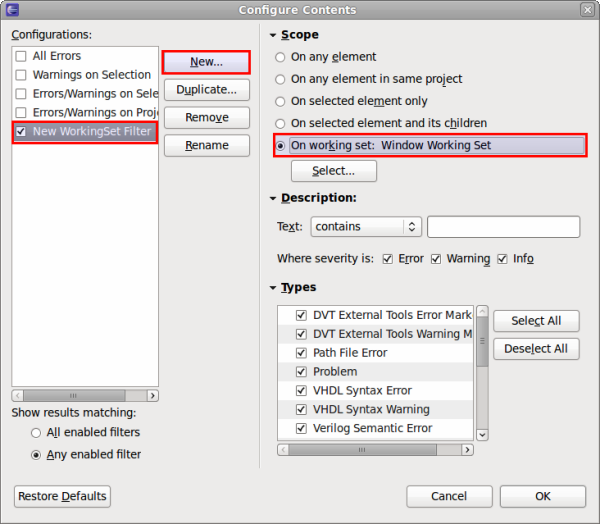The image size is (600, 524).
Task: Click the Eclipse icon in title bar
Action: 12,10
